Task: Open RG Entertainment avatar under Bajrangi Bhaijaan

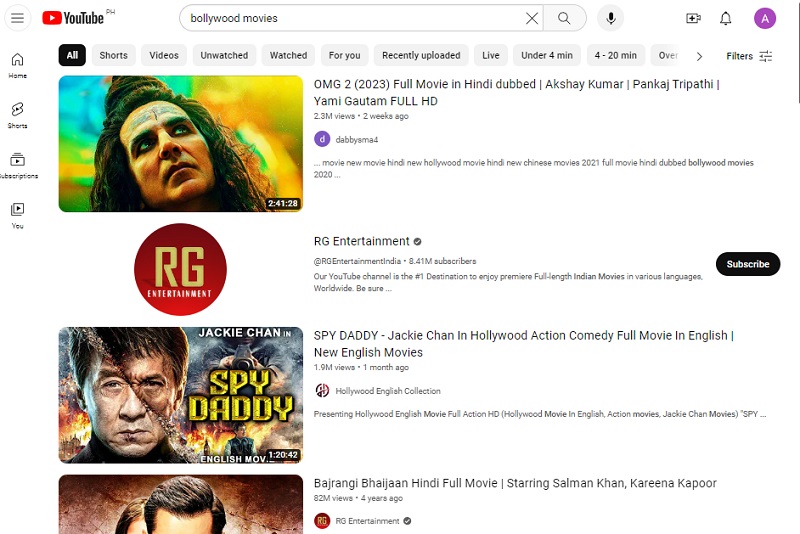Action: tap(322, 521)
